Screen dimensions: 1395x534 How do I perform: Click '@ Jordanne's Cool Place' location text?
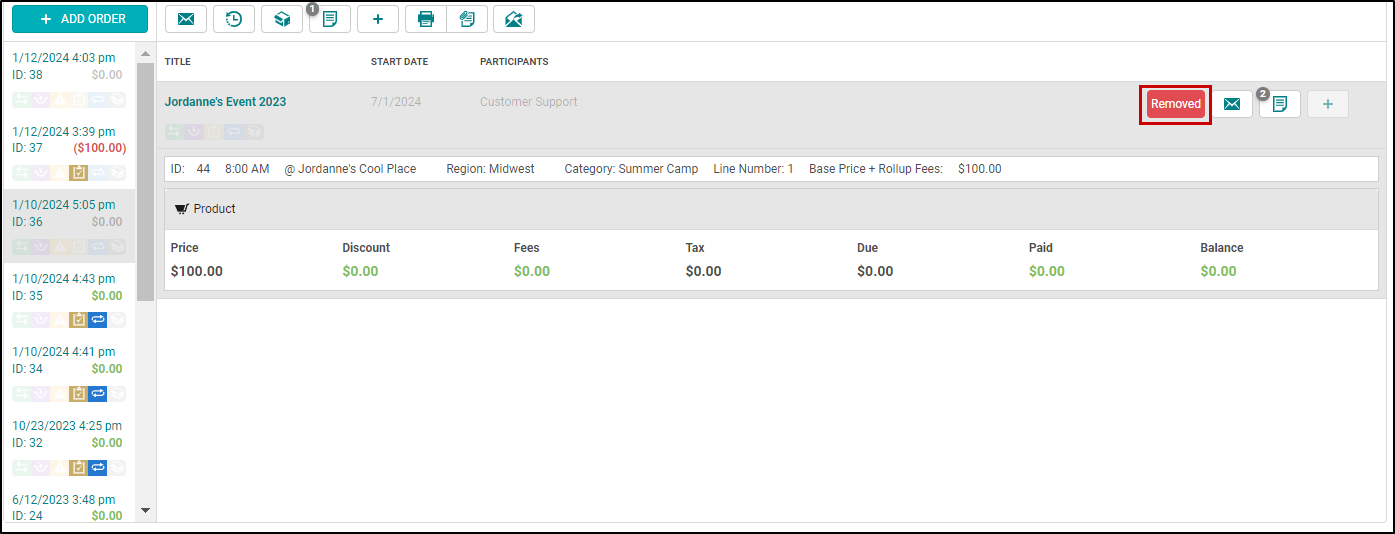tap(350, 169)
